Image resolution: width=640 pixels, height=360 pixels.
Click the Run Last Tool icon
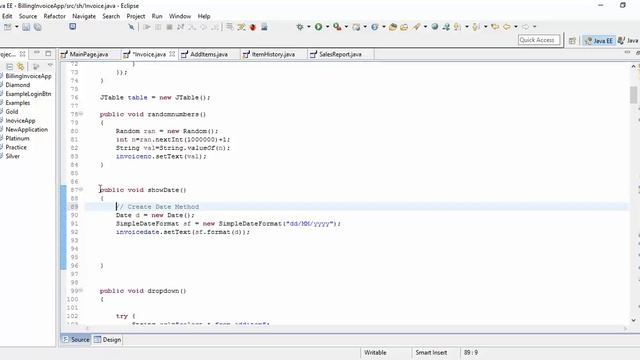(x=337, y=27)
